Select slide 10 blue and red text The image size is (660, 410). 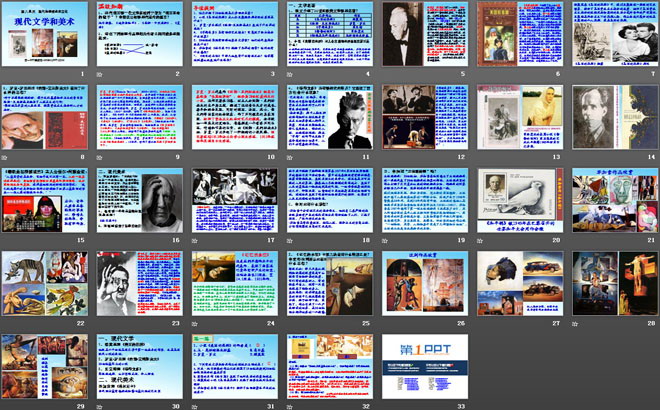coord(235,117)
